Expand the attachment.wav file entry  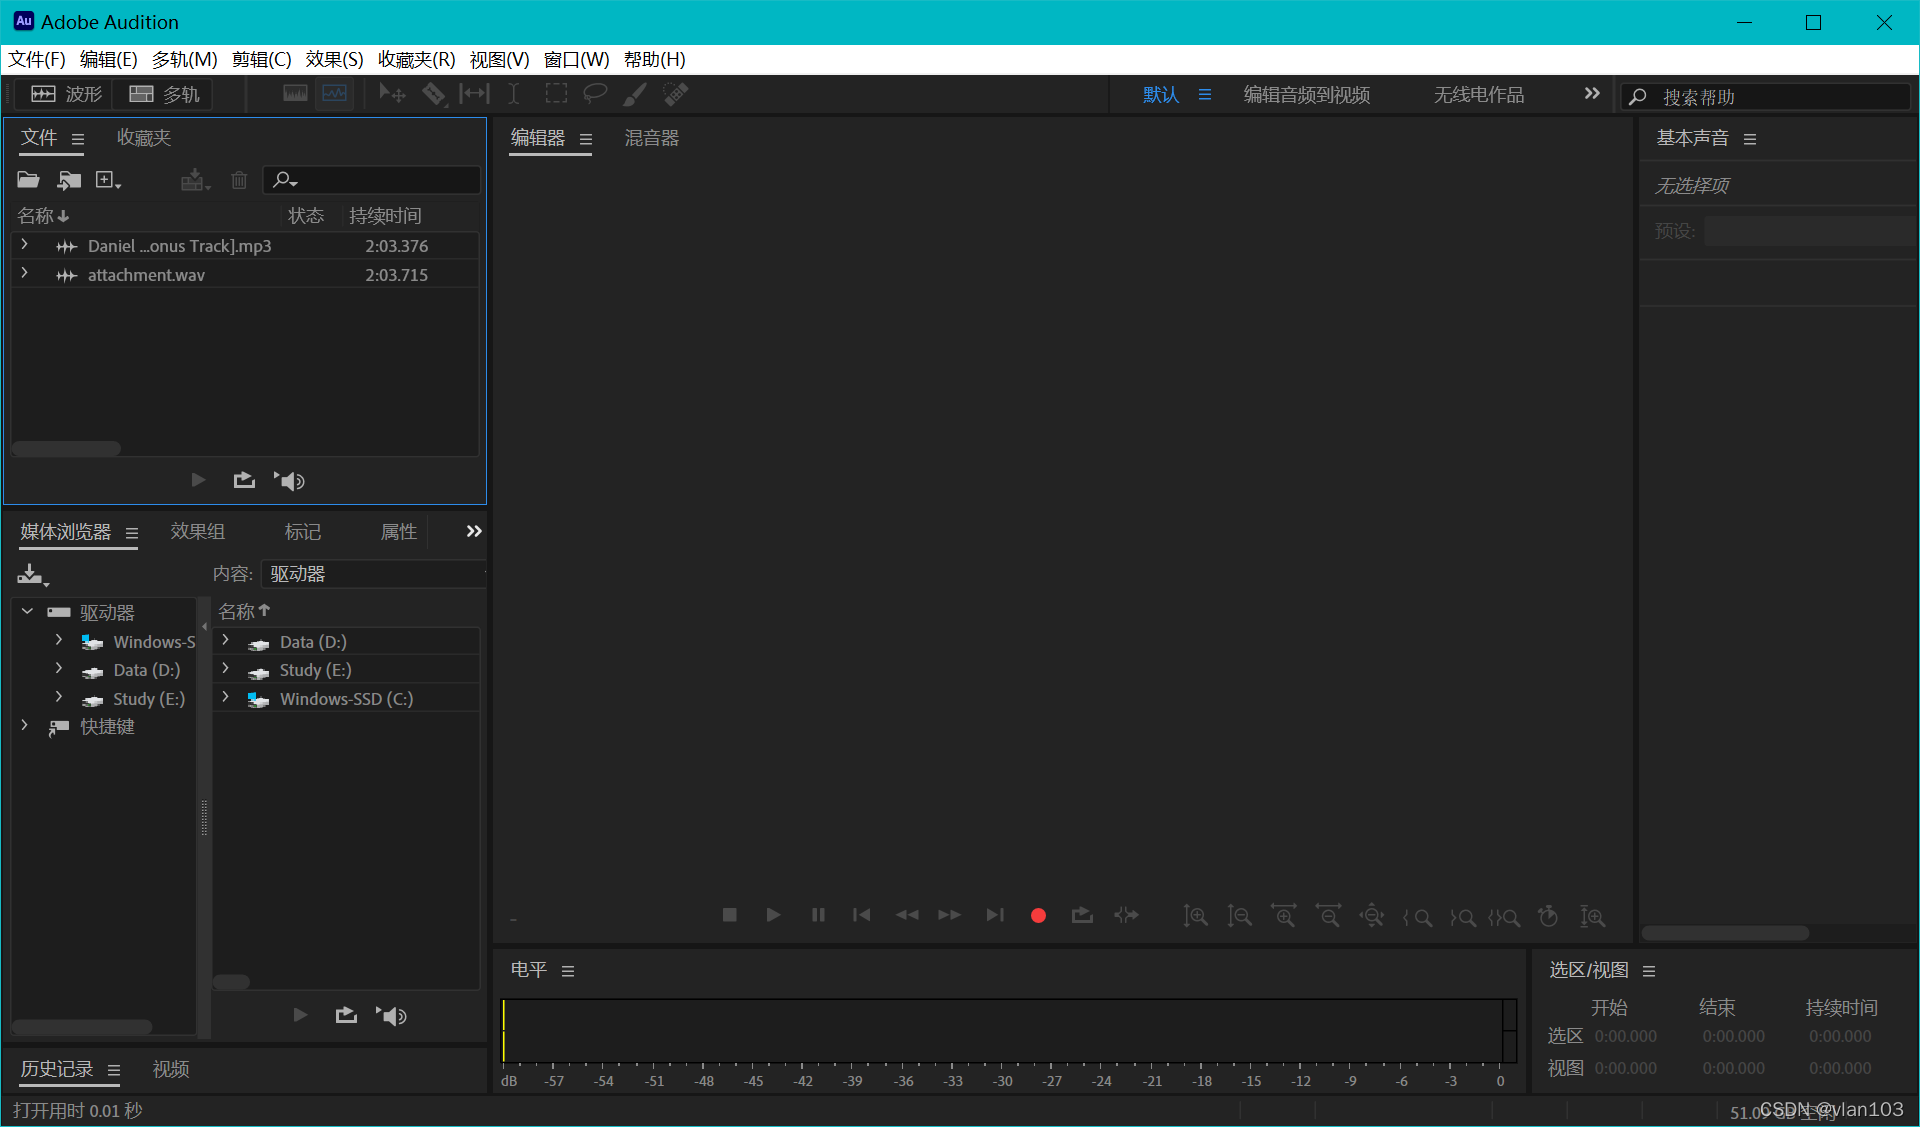(24, 274)
